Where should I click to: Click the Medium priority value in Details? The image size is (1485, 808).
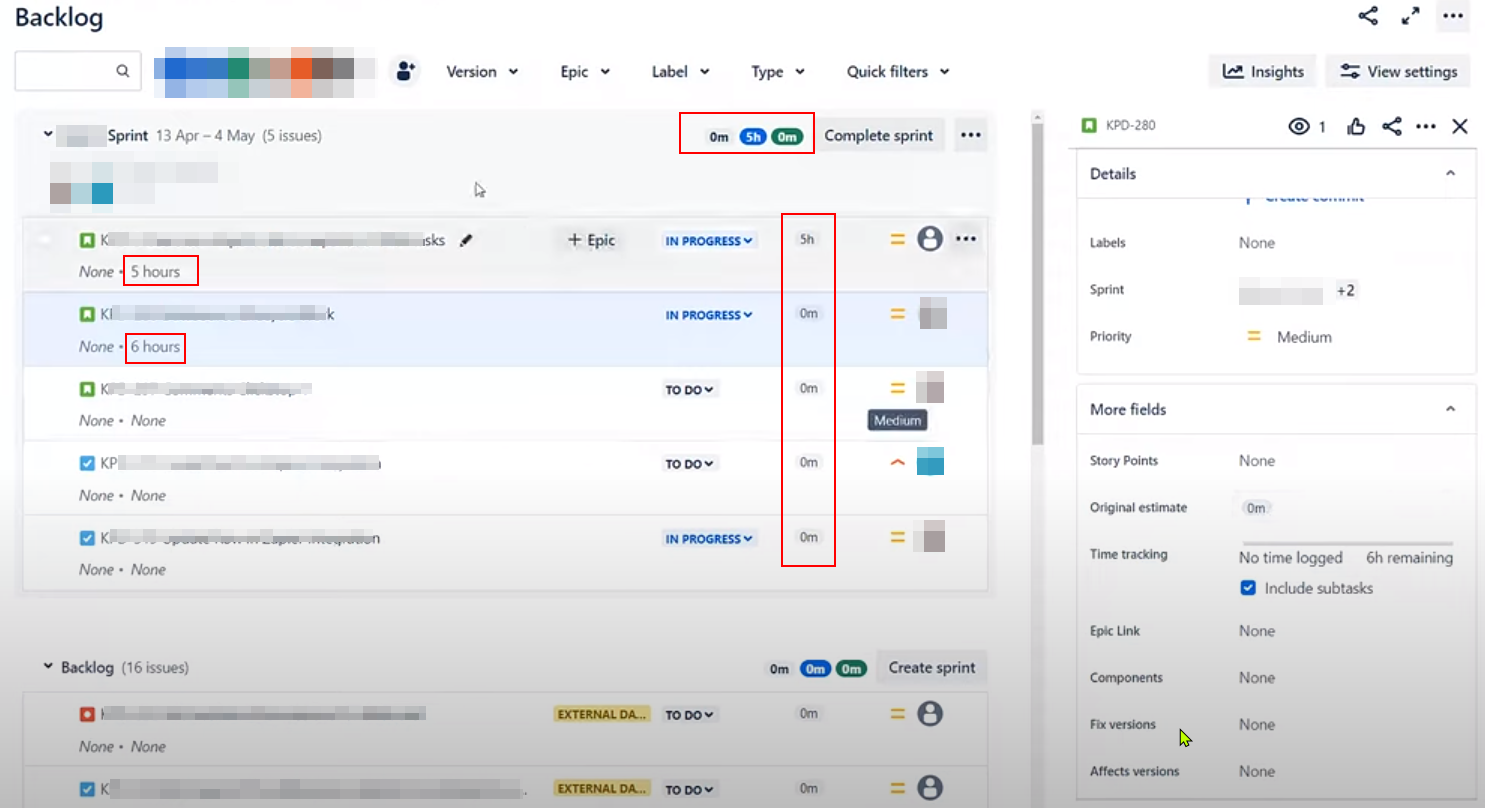[x=1304, y=337]
